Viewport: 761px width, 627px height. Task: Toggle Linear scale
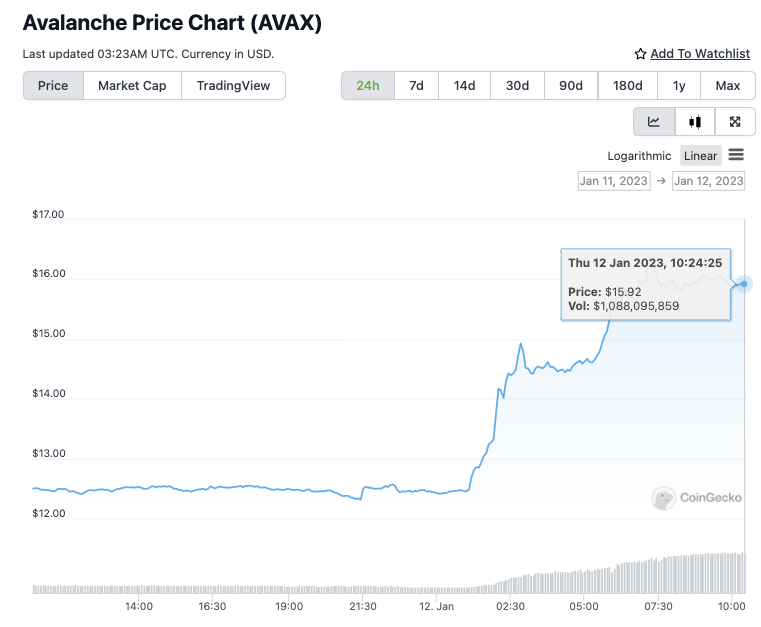(700, 156)
